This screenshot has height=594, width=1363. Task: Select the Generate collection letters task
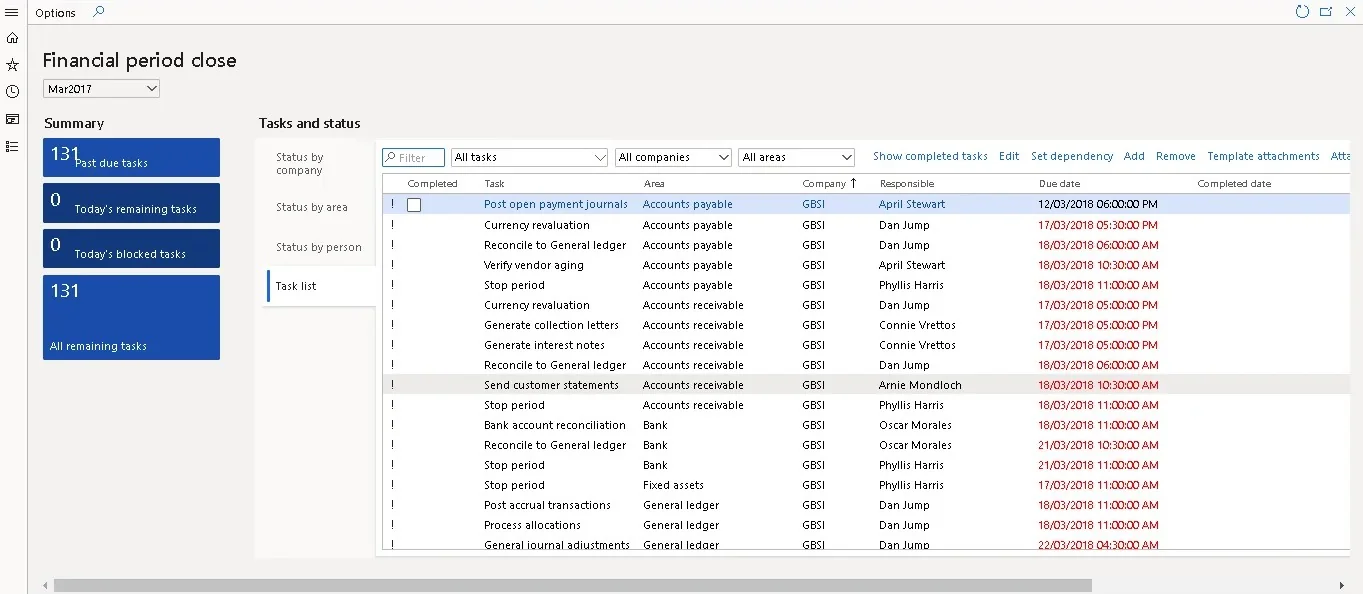551,325
